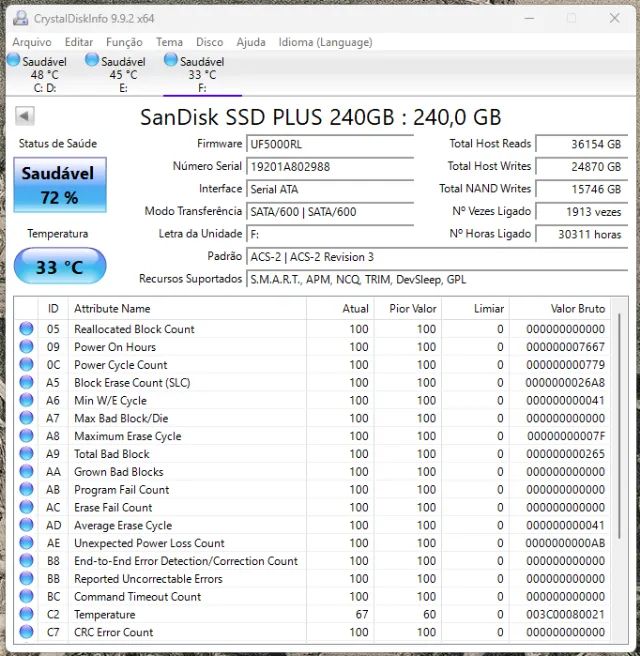Click the serial number field 19201A802988
640x656 pixels.
(330, 167)
